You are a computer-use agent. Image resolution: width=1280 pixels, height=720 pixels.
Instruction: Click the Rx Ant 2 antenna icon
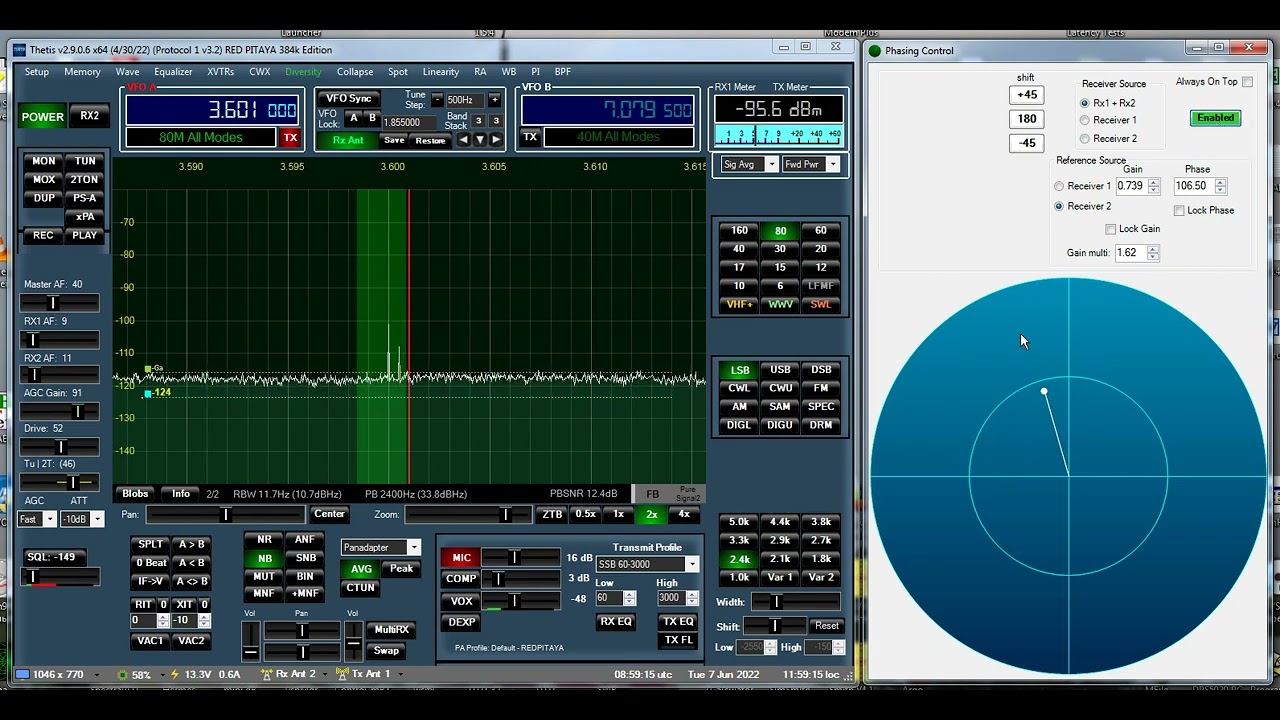[x=266, y=674]
